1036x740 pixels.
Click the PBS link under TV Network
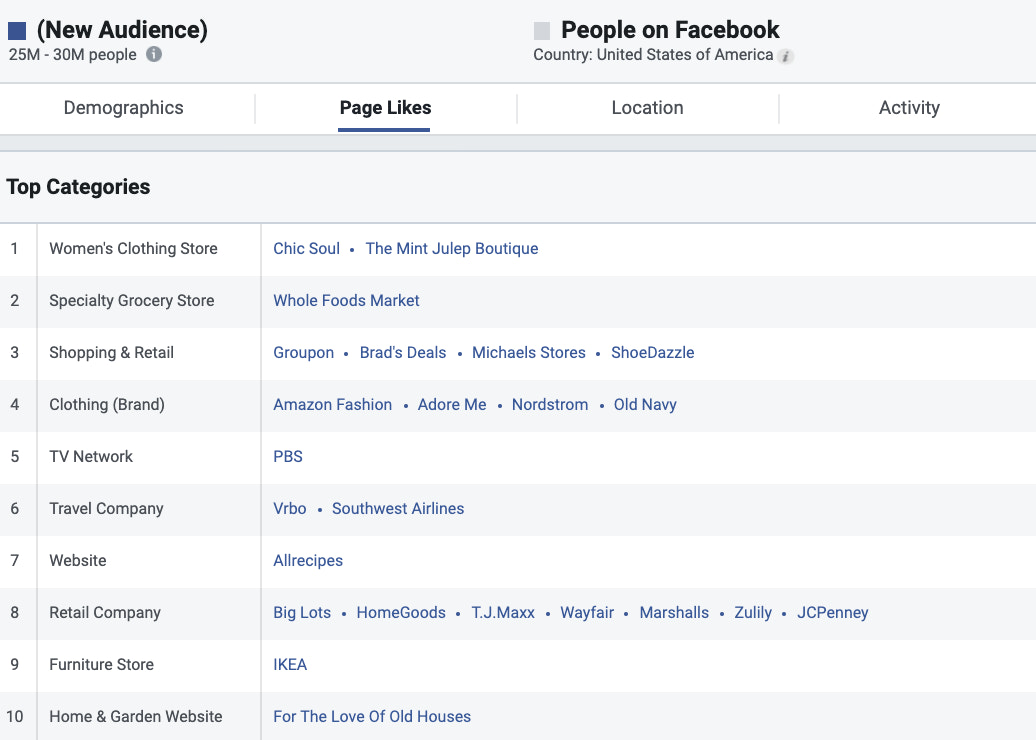pos(288,456)
